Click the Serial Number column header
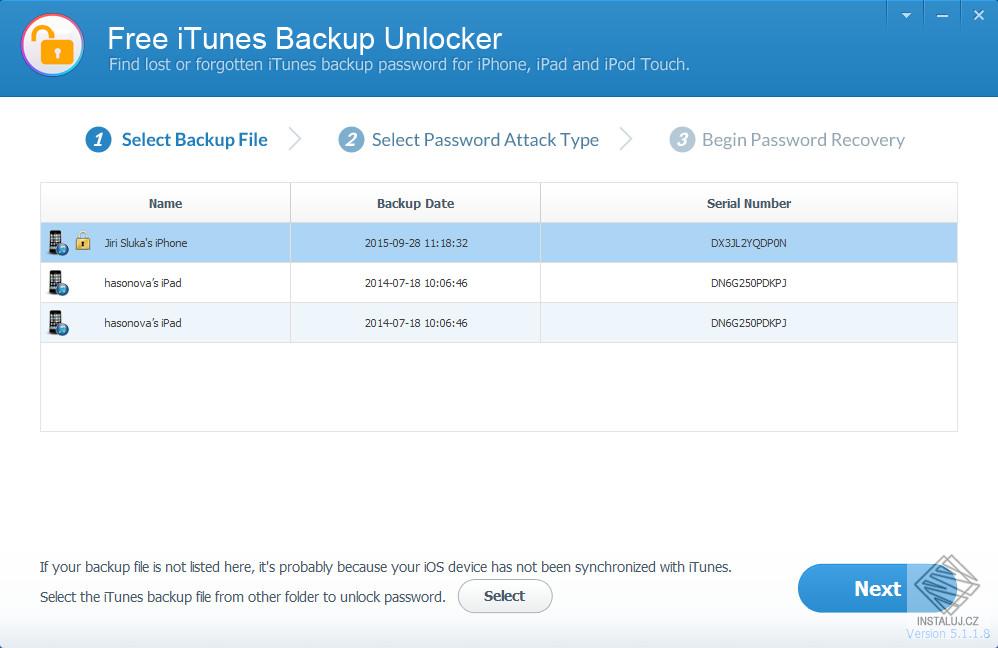Viewport: 998px width, 648px height. click(748, 203)
